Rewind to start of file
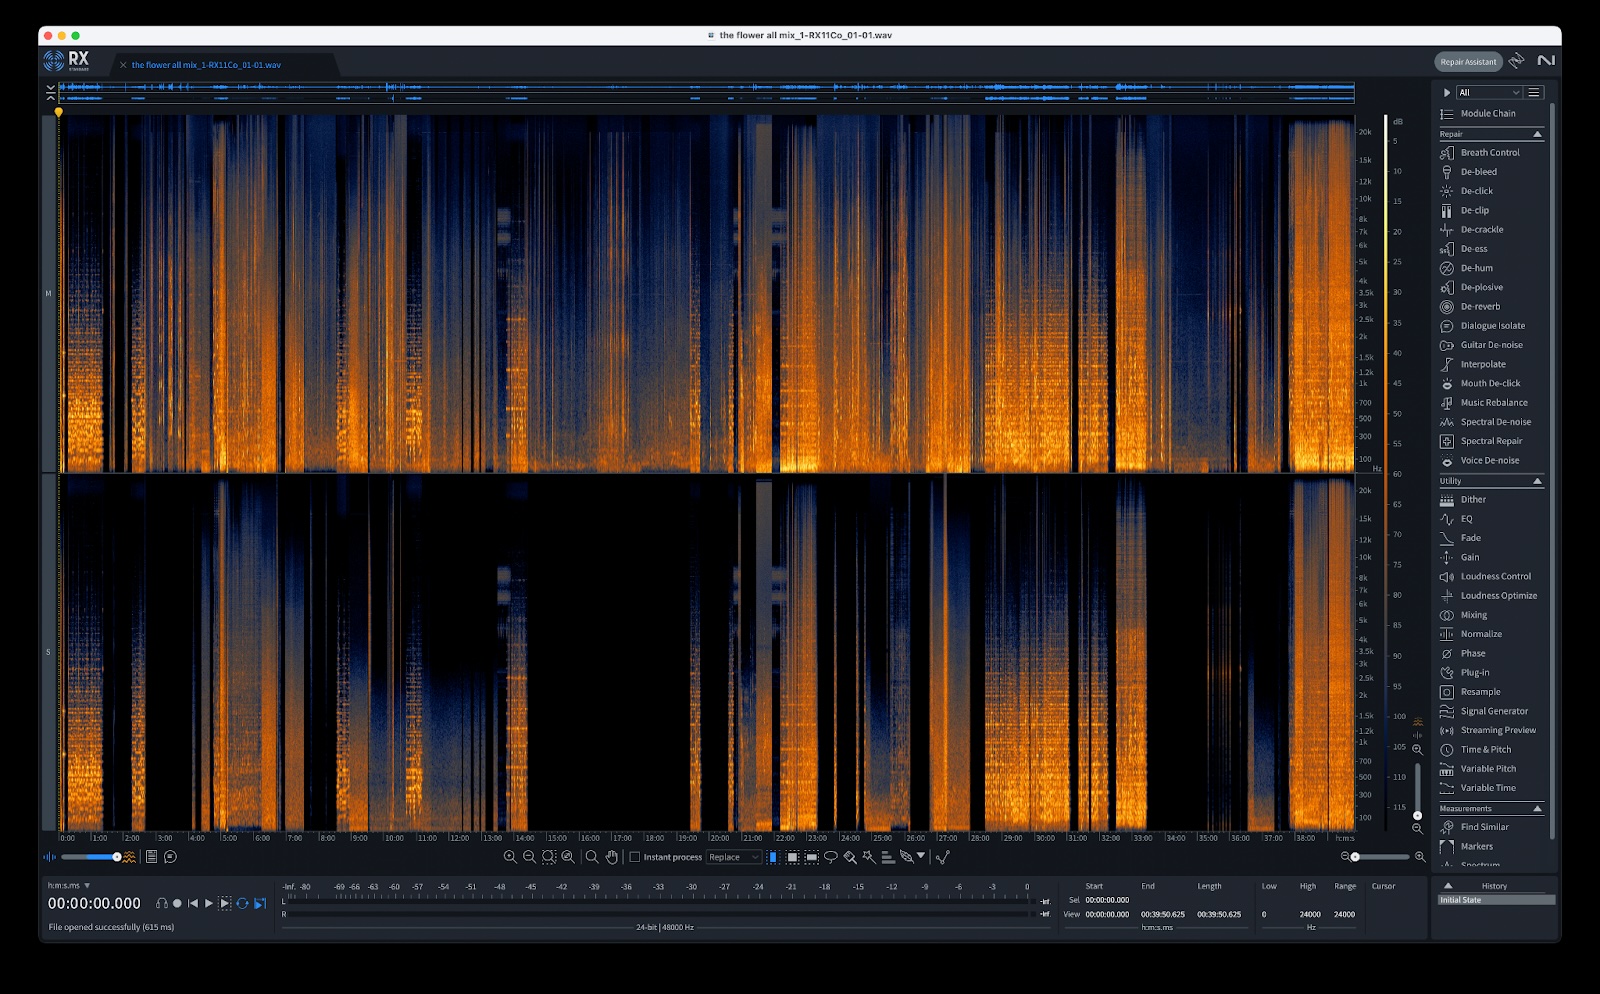The height and width of the screenshot is (994, 1600). 193,903
